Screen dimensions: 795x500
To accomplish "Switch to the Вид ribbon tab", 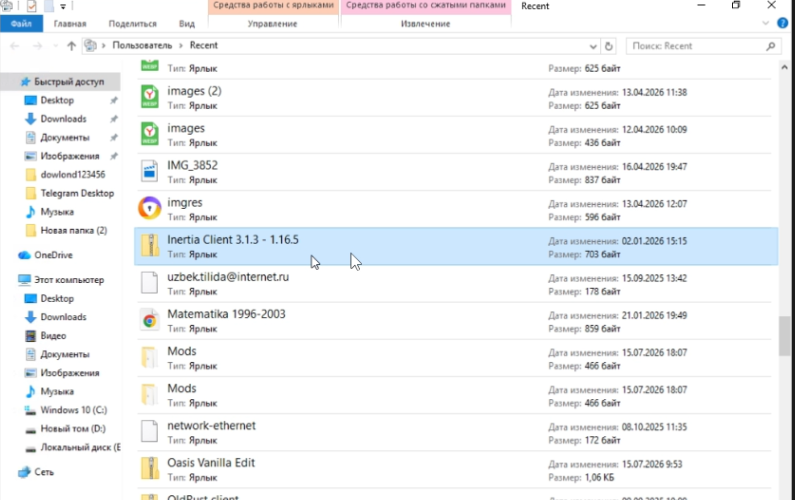I will coord(187,24).
